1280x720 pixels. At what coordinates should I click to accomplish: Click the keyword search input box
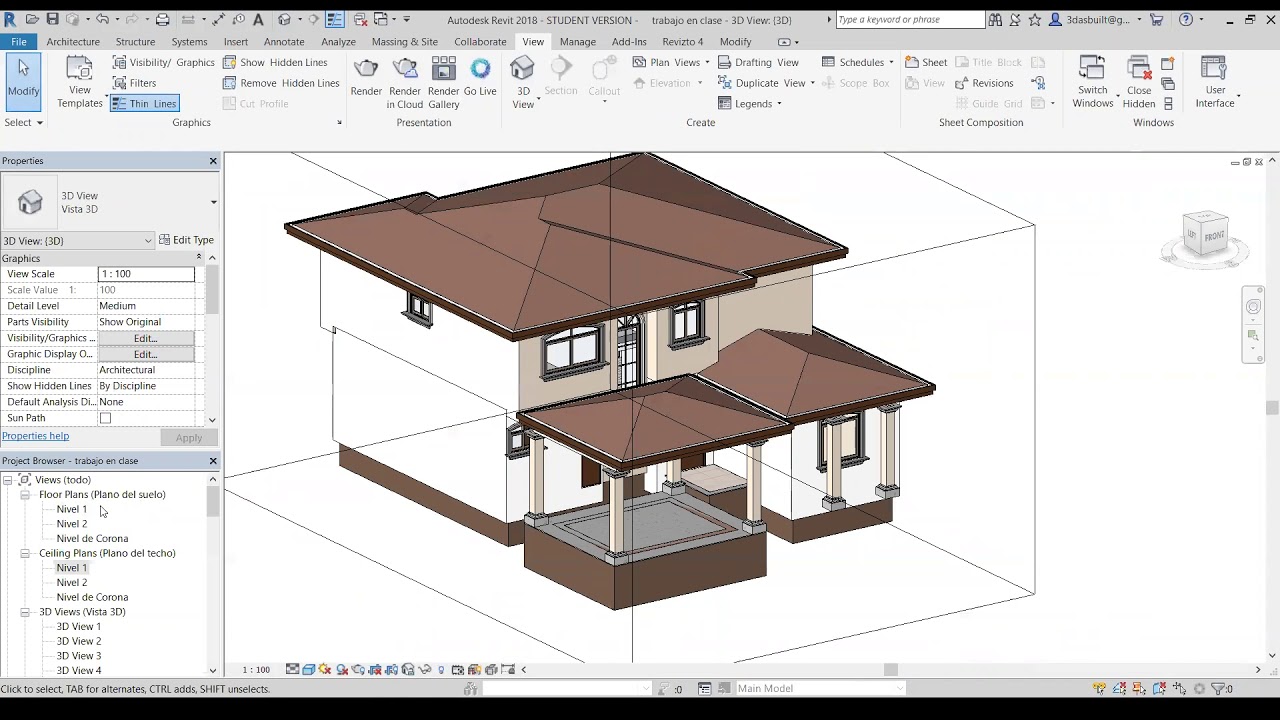tap(910, 19)
